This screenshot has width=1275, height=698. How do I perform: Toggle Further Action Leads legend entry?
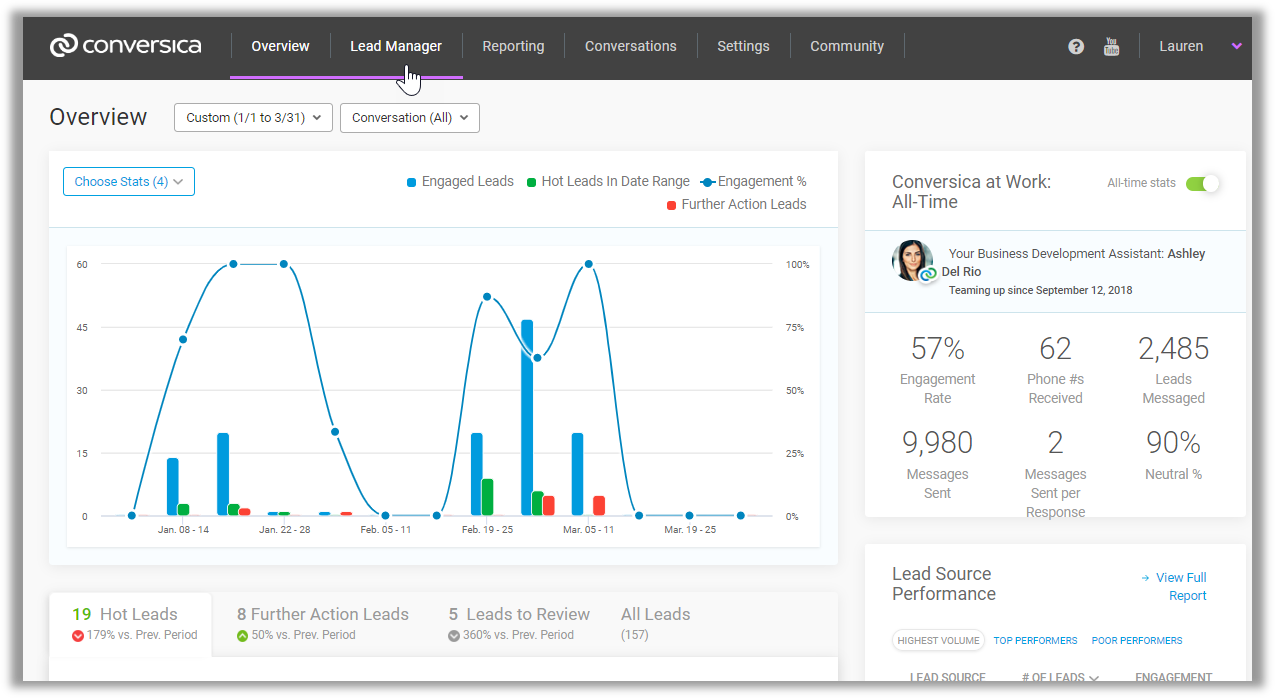pos(736,204)
